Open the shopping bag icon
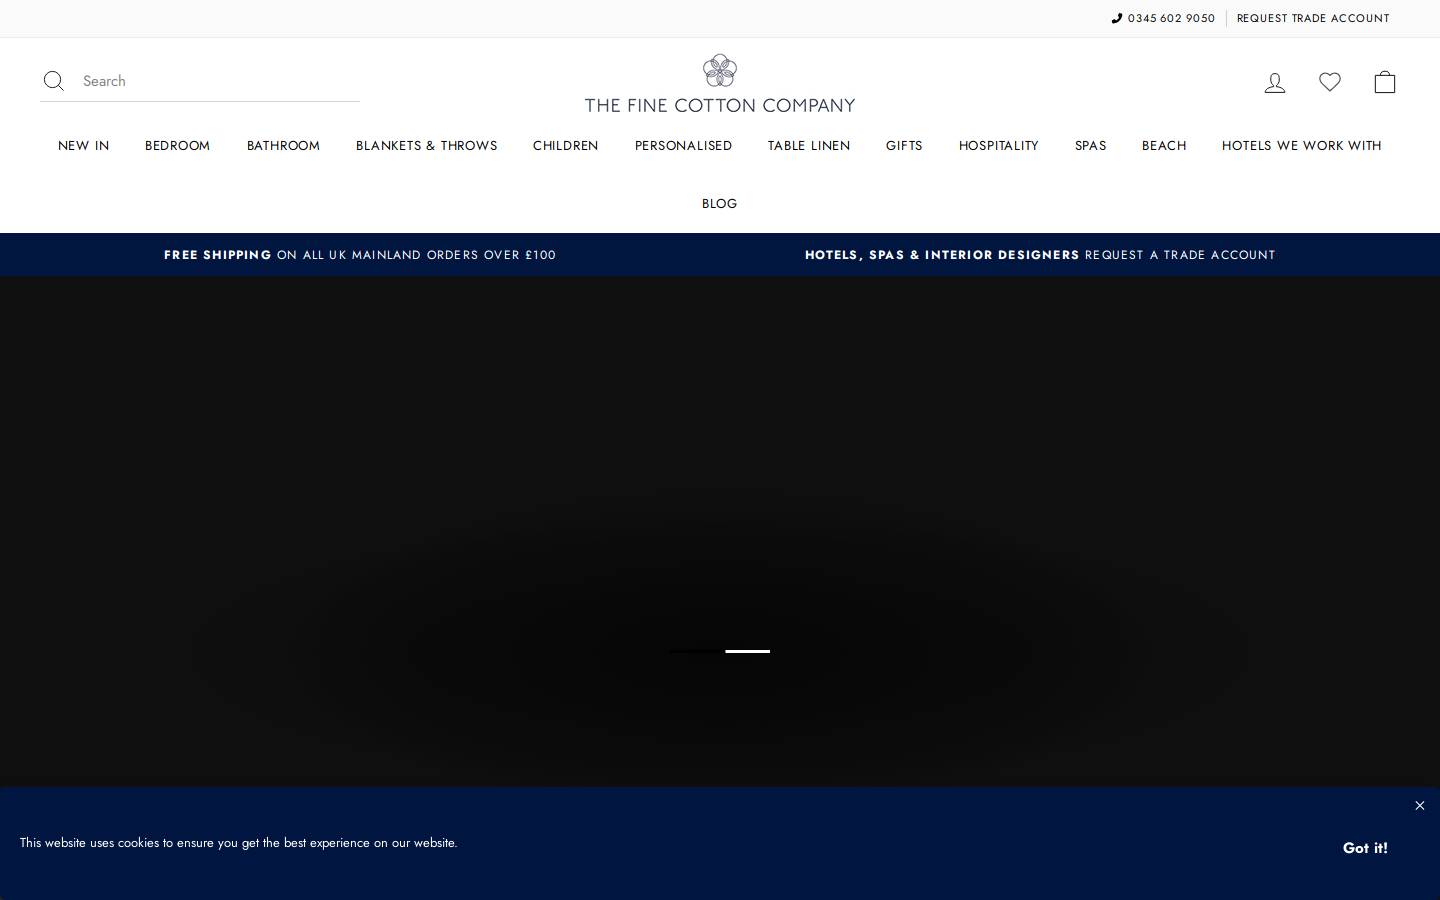 coord(1384,82)
